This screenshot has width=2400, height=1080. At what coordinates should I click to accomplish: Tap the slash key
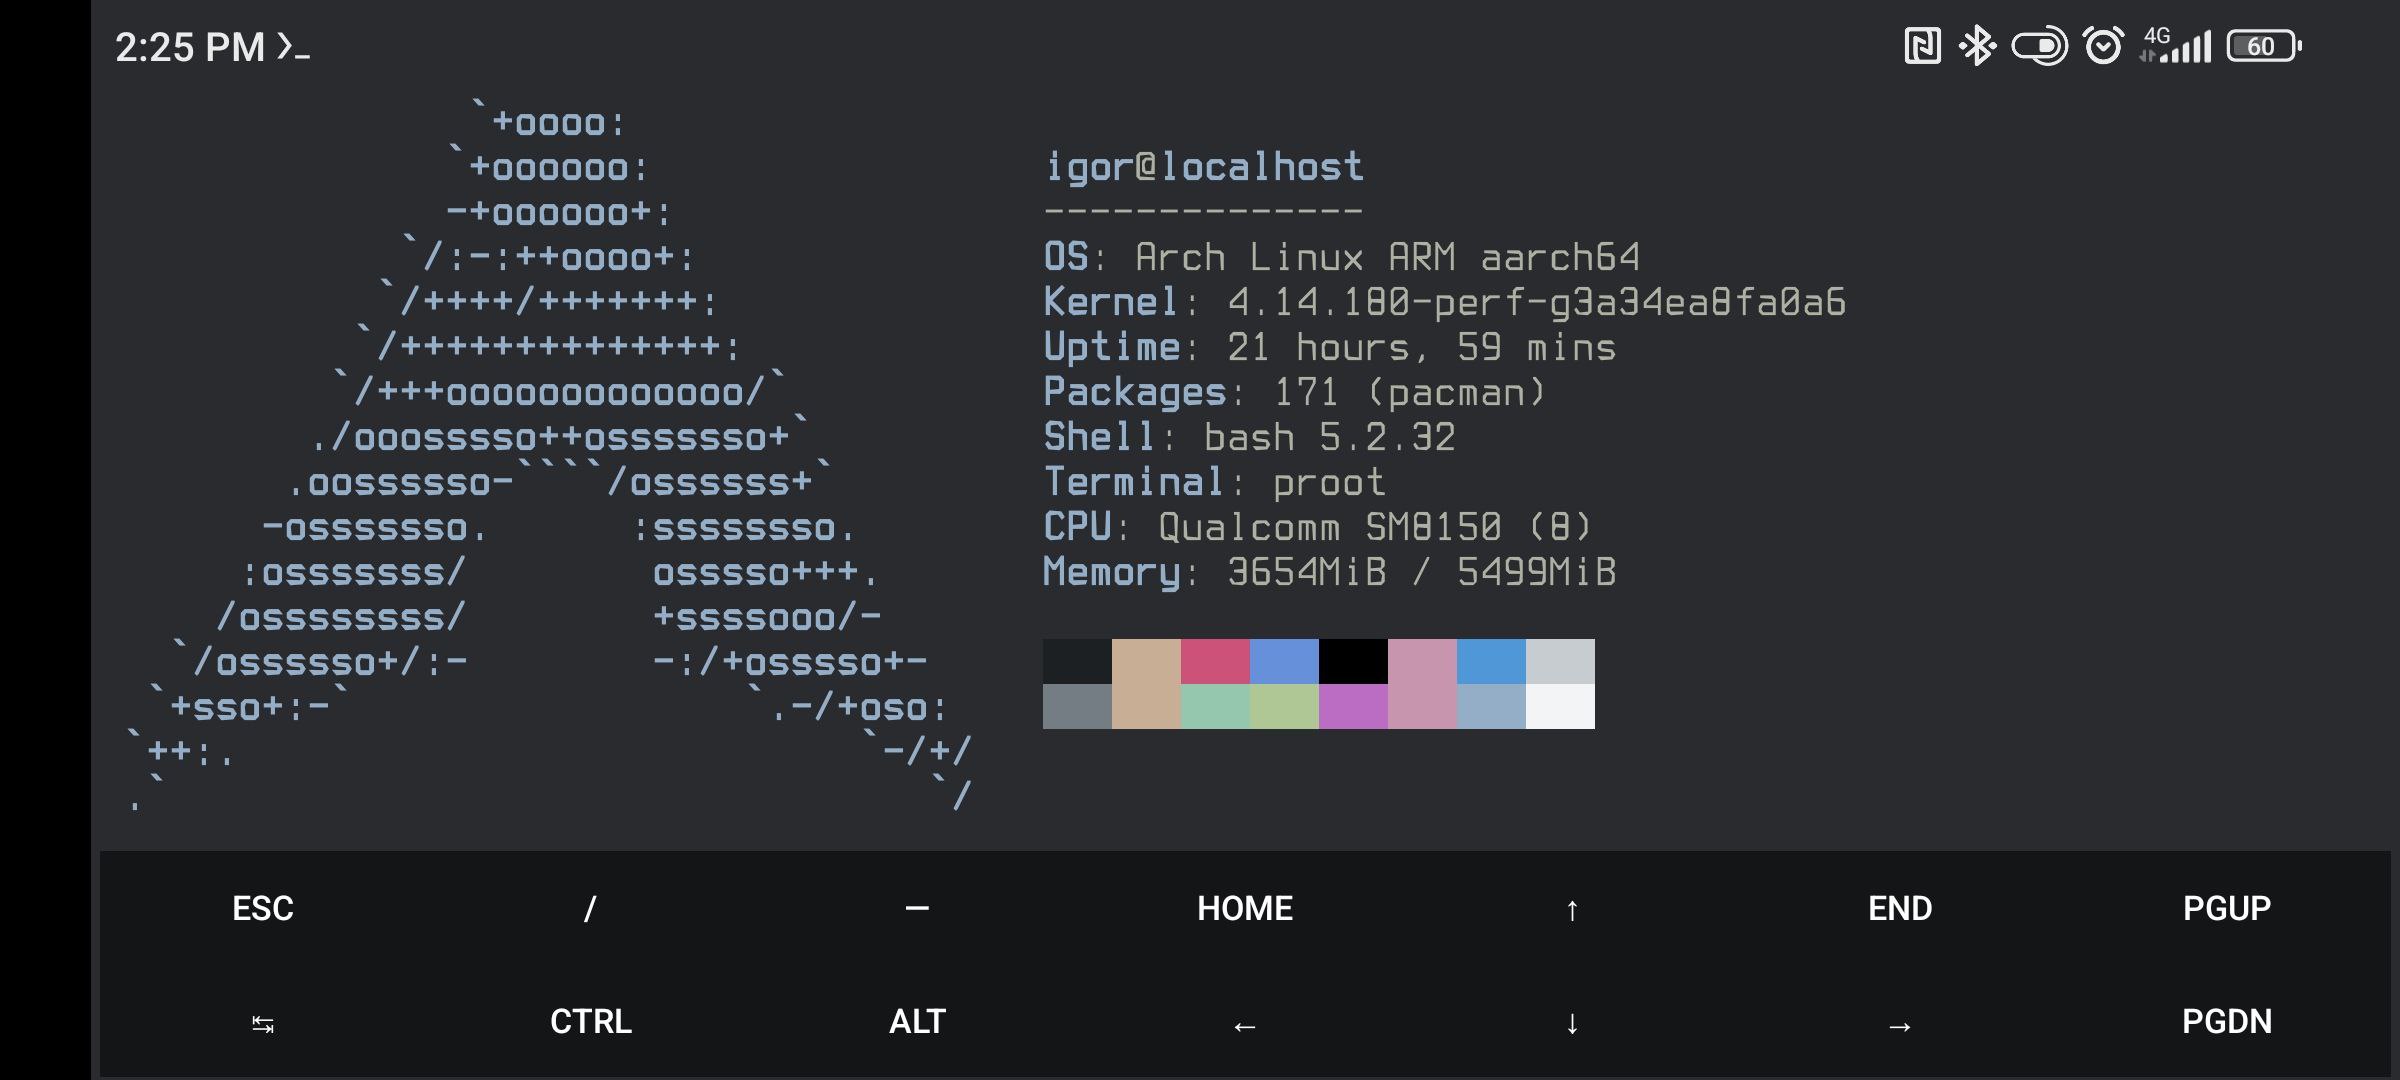590,908
